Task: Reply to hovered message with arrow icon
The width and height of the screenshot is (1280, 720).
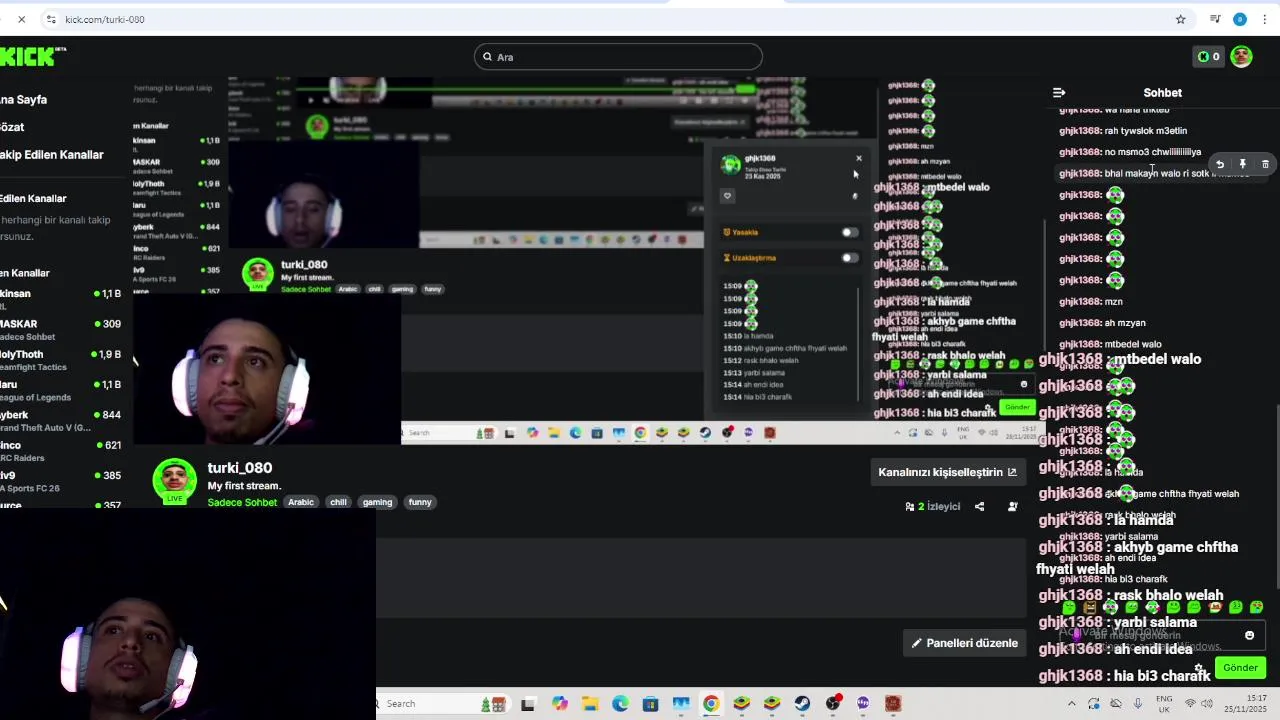Action: (1219, 164)
